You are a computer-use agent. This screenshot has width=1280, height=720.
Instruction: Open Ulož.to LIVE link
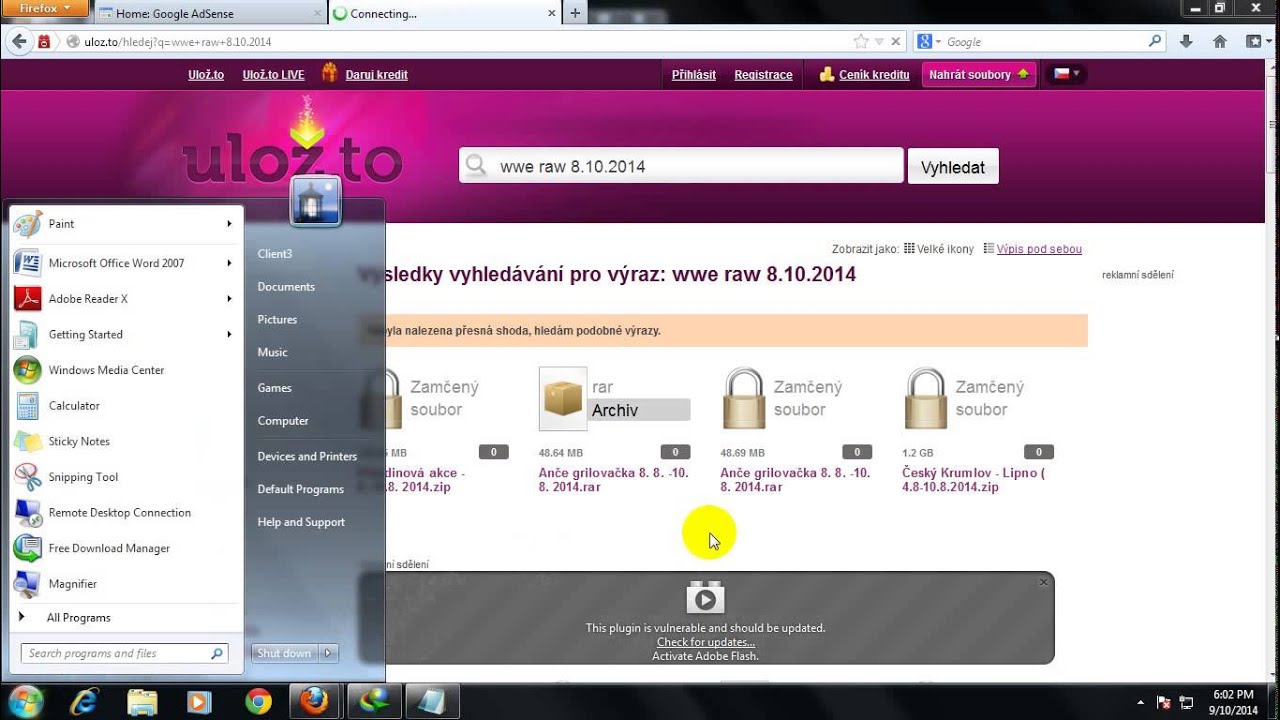pyautogui.click(x=273, y=75)
